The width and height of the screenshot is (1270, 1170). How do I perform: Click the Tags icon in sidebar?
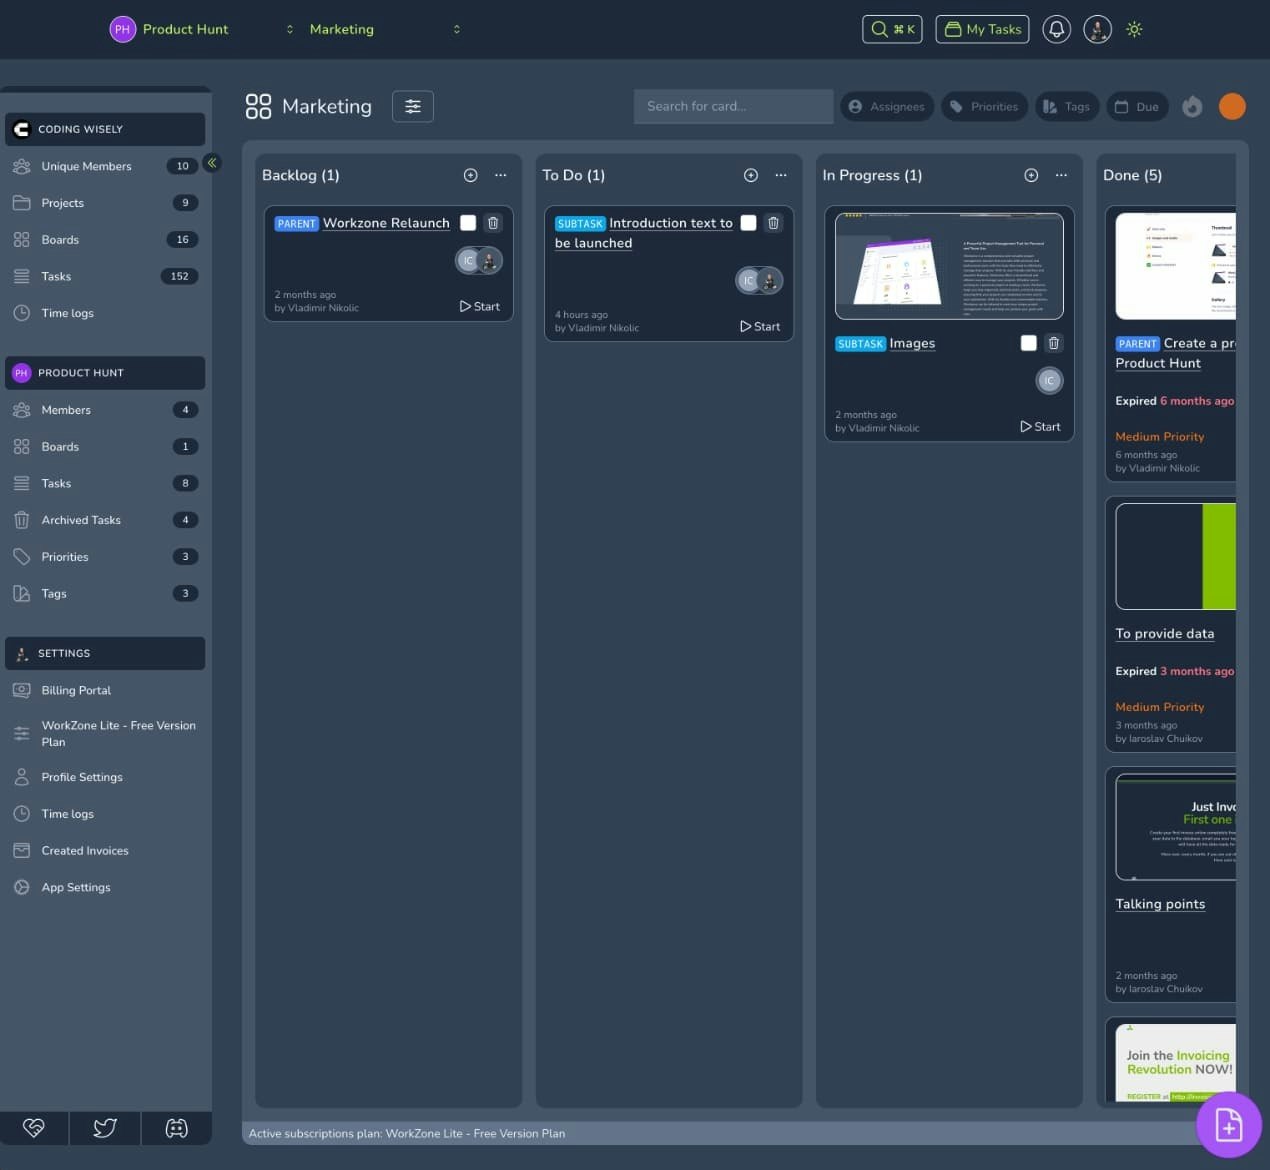(x=21, y=593)
